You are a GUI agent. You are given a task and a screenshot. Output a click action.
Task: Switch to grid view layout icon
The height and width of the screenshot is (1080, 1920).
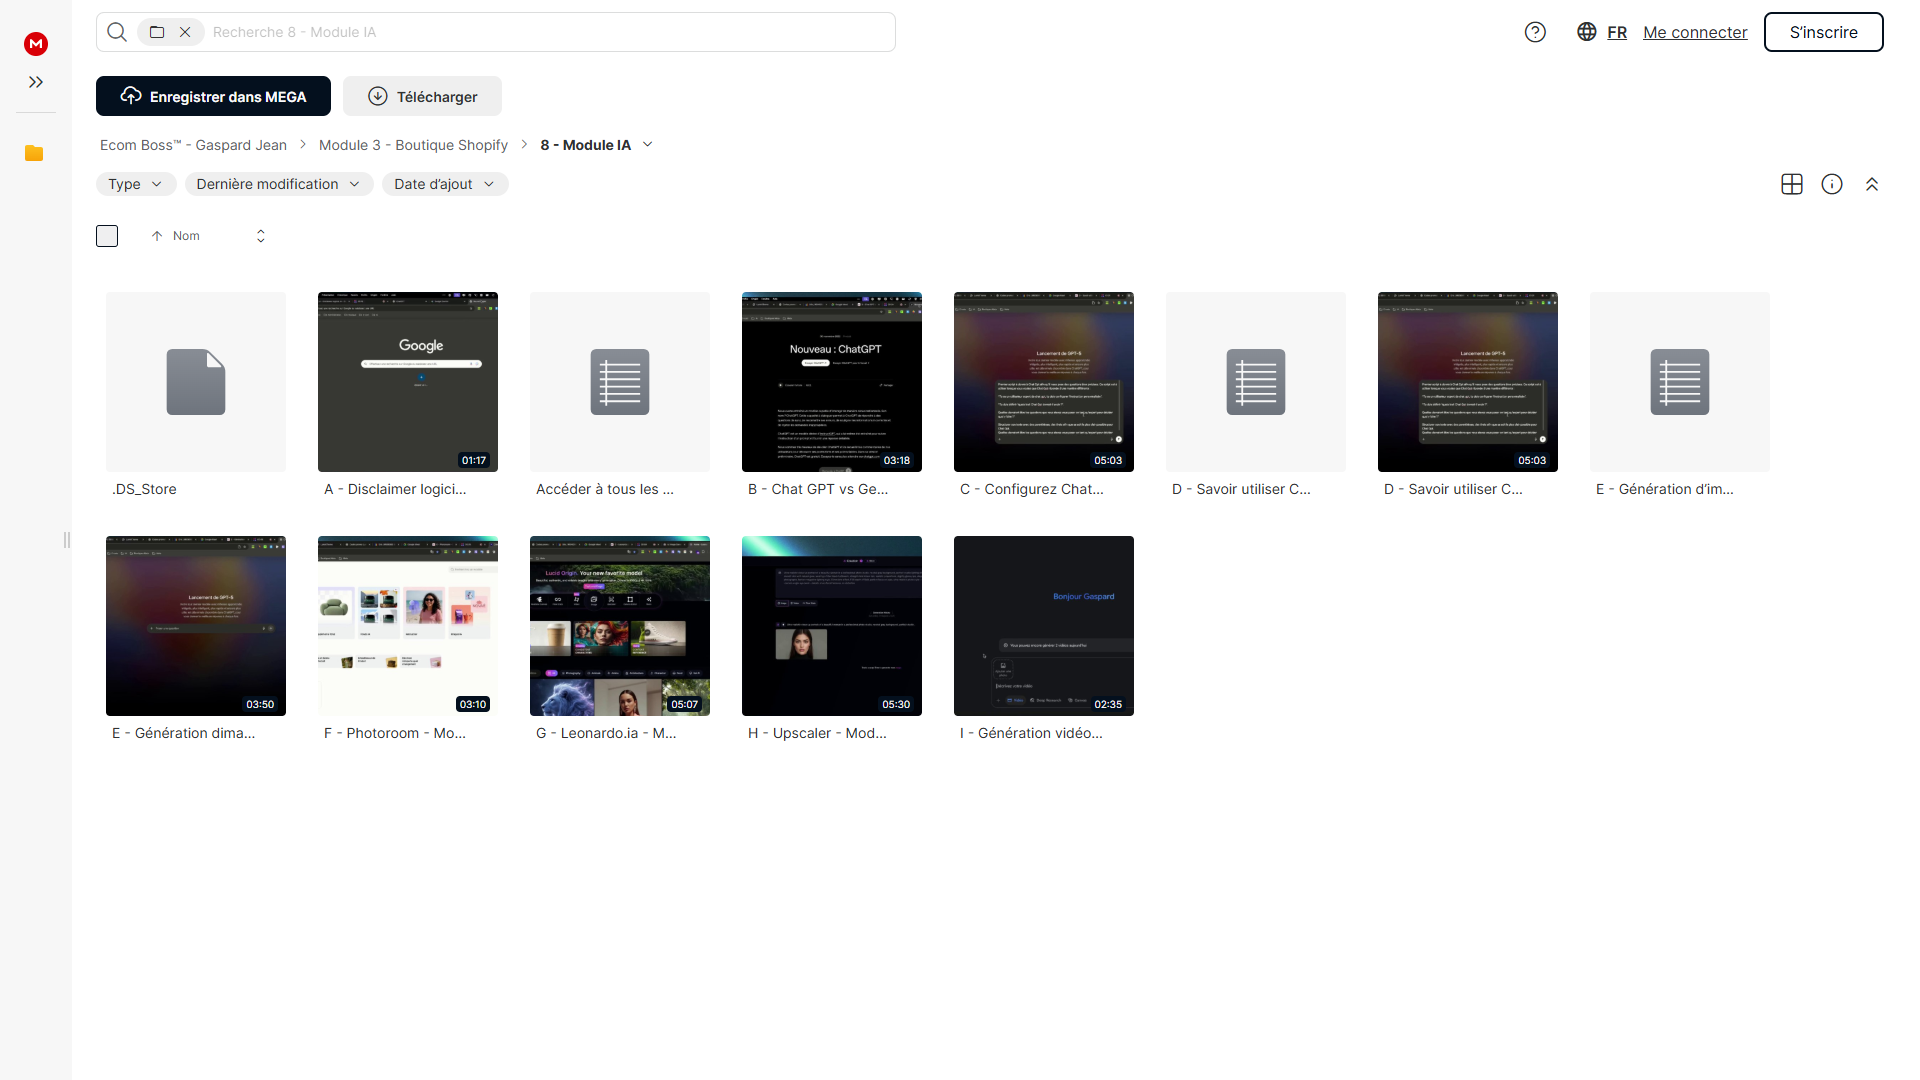pyautogui.click(x=1792, y=184)
